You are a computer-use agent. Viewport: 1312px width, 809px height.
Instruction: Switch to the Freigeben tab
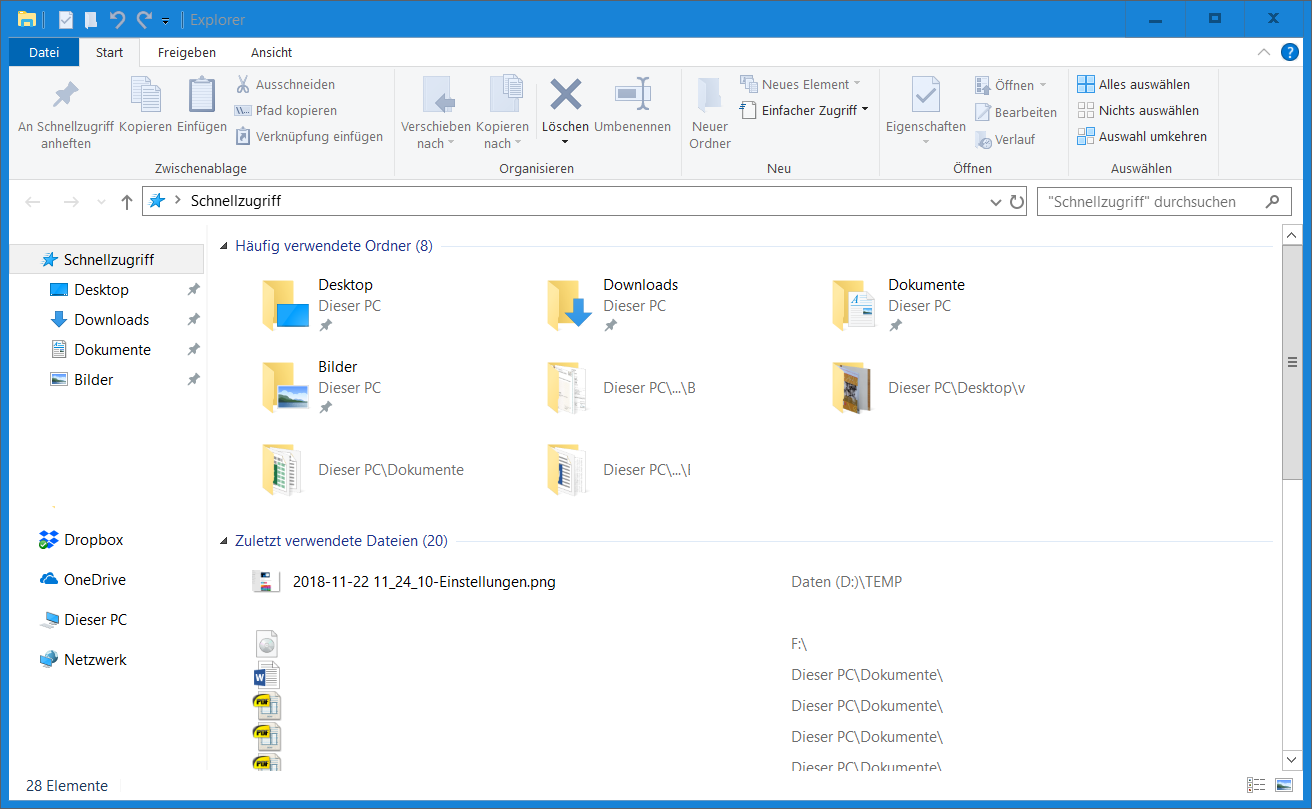tap(187, 52)
